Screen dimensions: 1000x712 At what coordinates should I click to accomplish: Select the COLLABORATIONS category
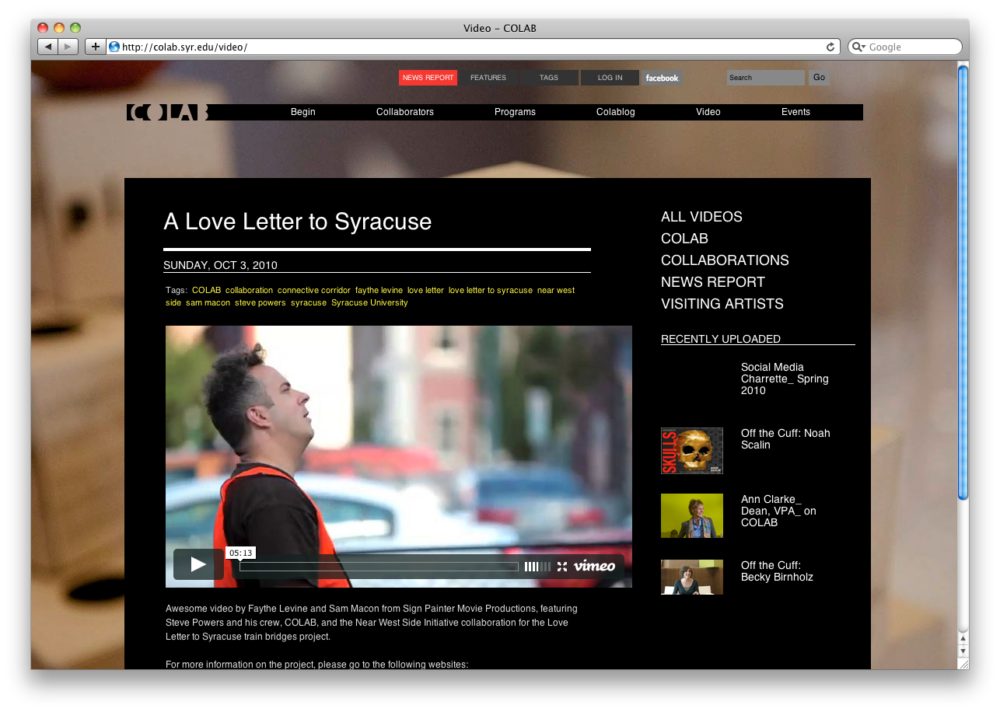(724, 260)
